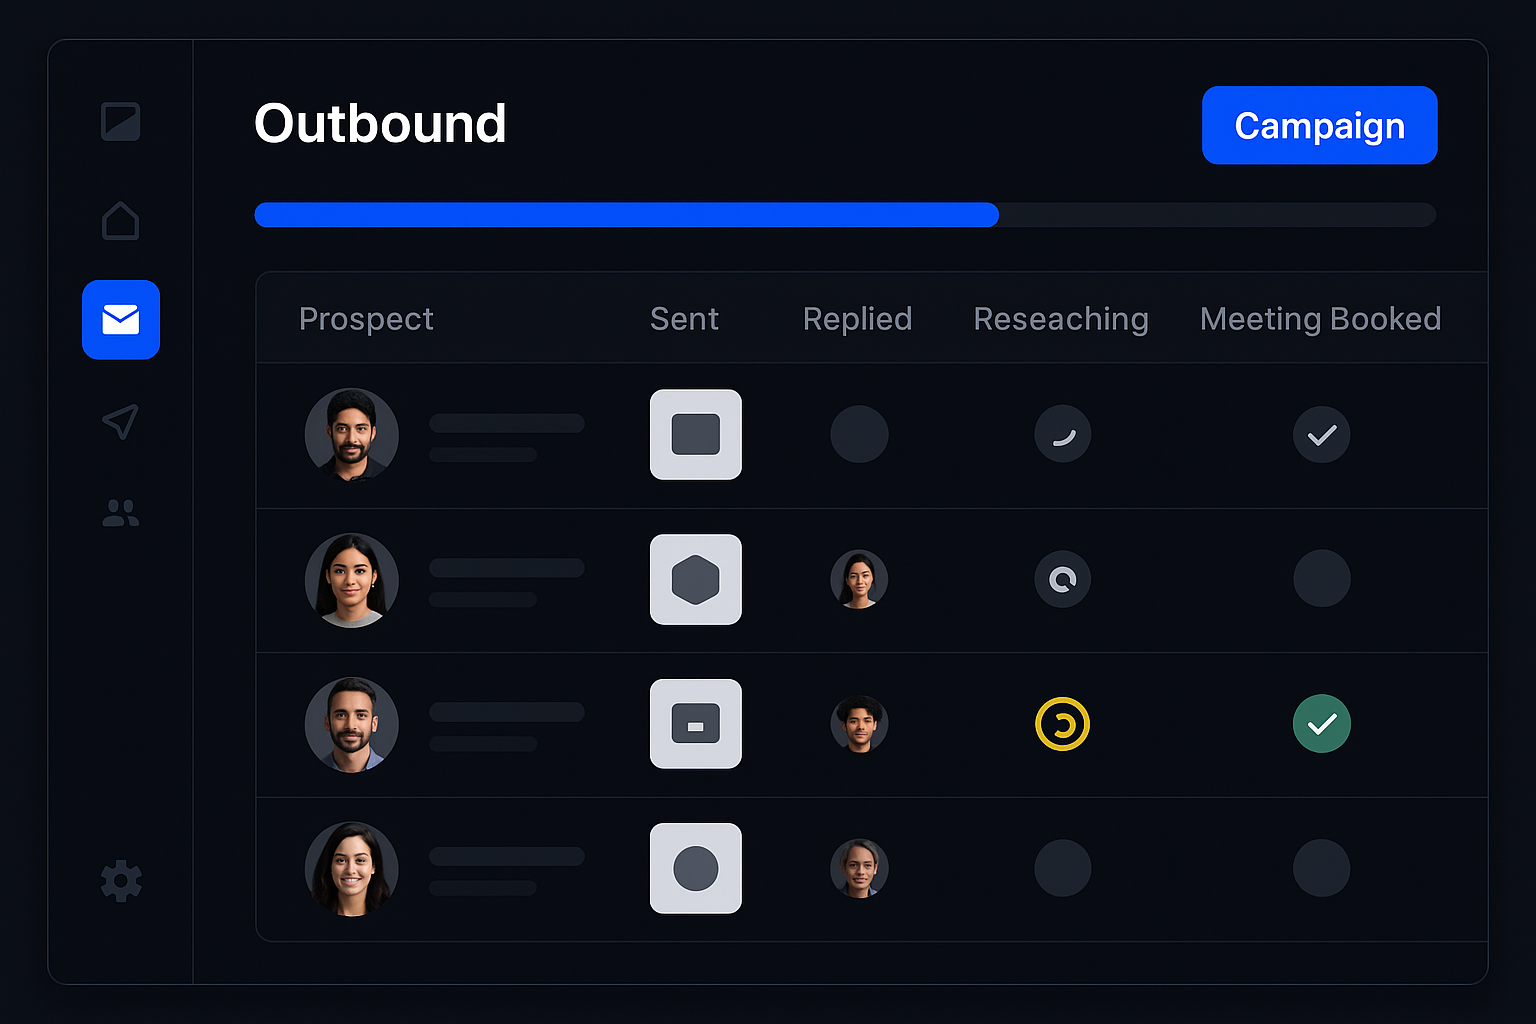
Task: Toggle the empty Meeting Booked circle in second row
Action: point(1321,579)
